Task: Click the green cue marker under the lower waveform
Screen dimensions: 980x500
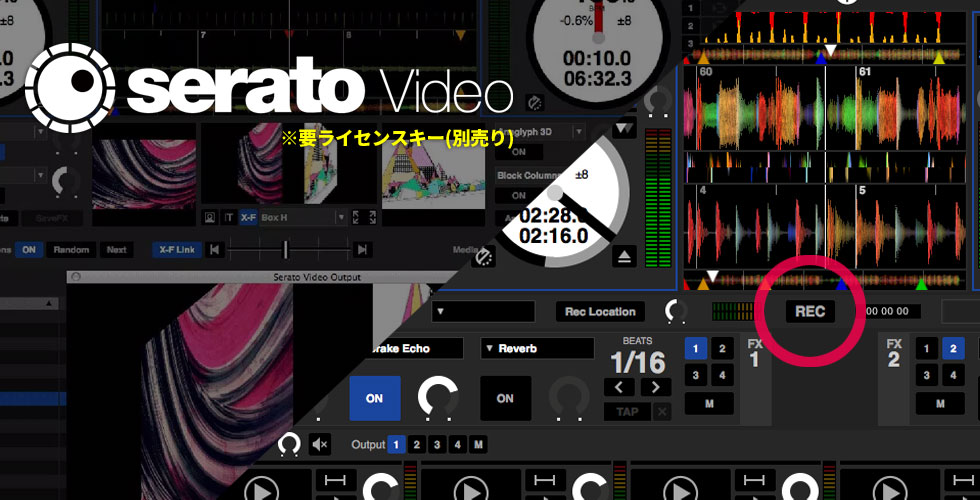Action: coord(922,285)
